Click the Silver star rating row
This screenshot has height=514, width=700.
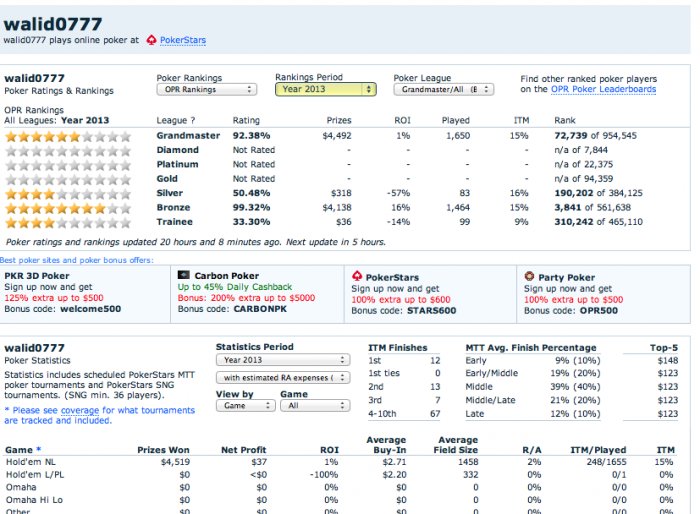pos(68,194)
